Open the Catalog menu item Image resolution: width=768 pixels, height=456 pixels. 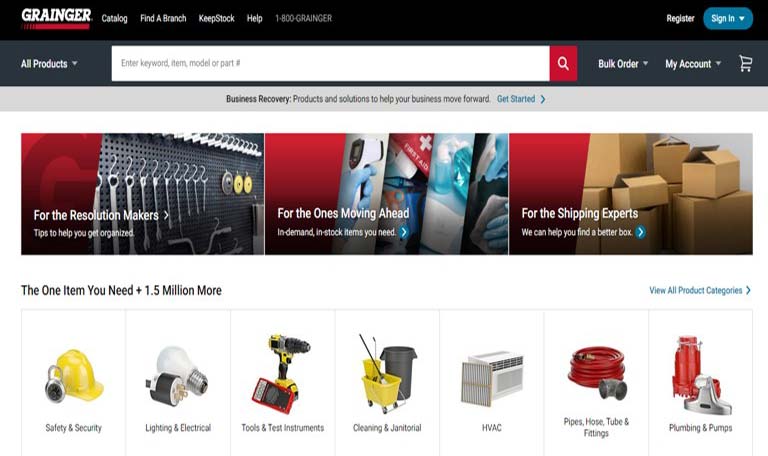115,18
